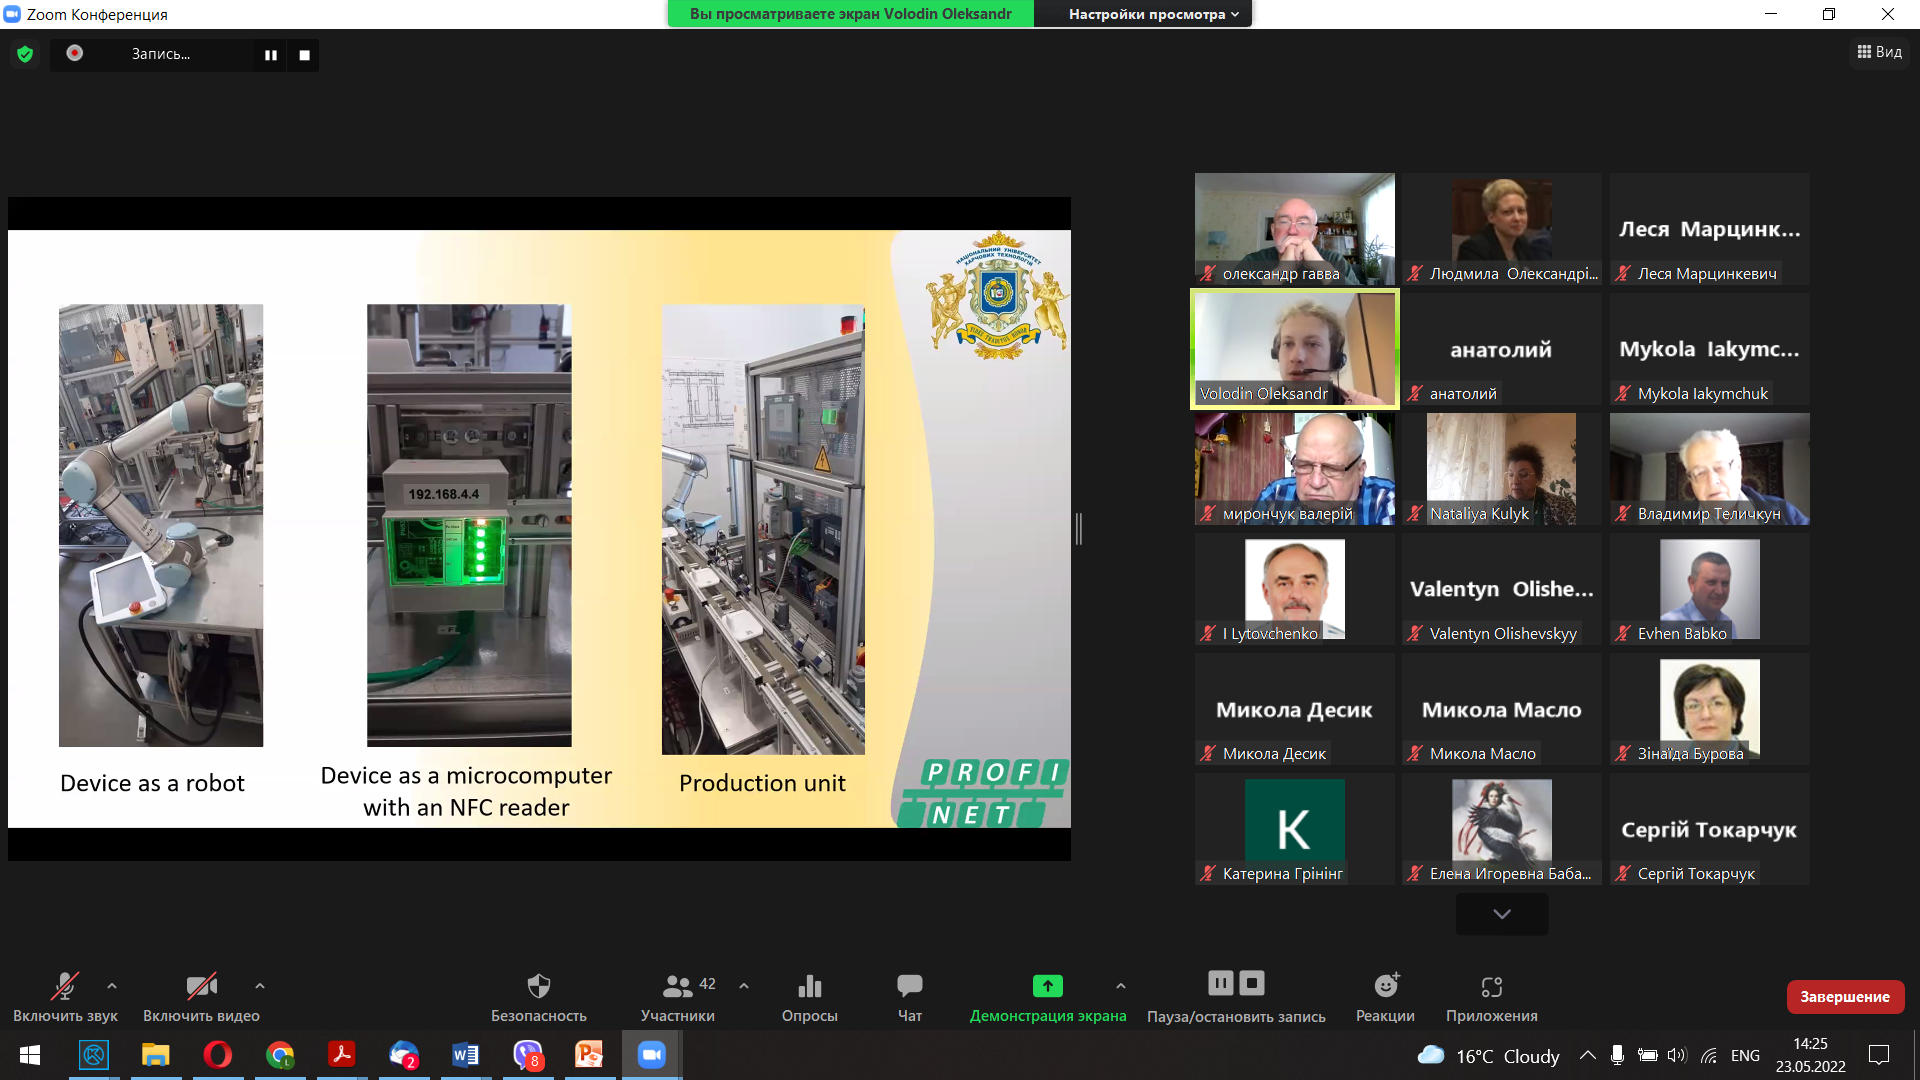Open the Participants panel
The image size is (1920, 1080).
pos(677,987)
